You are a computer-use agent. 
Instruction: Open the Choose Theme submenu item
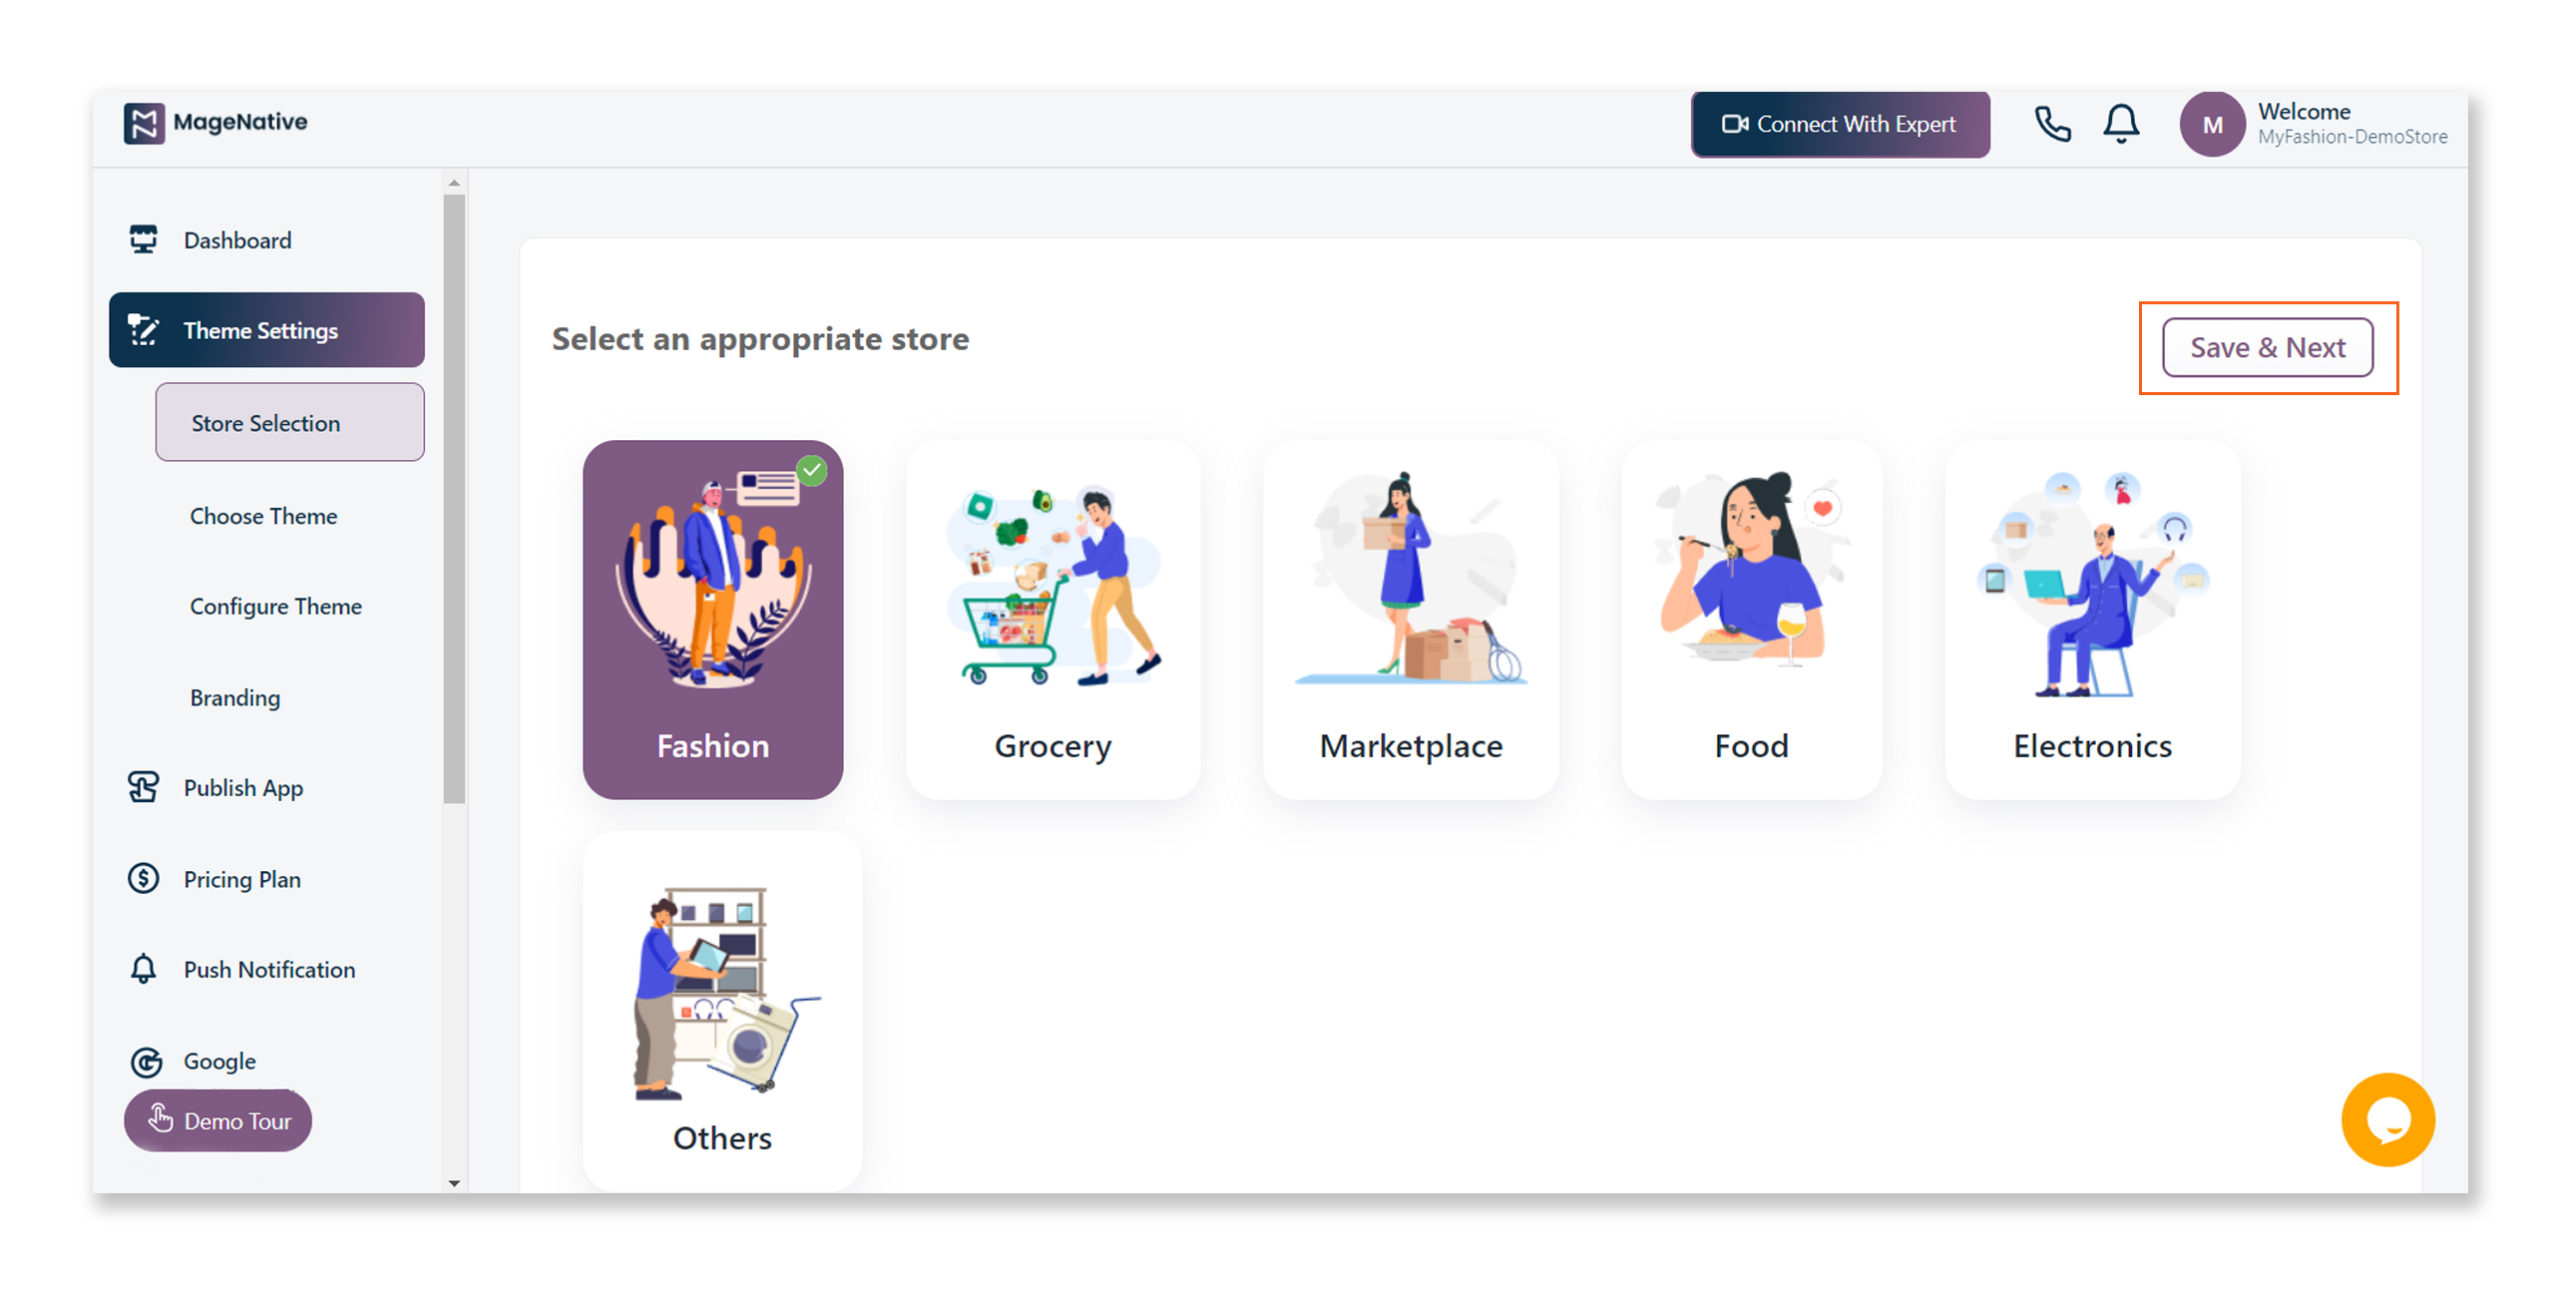(263, 516)
